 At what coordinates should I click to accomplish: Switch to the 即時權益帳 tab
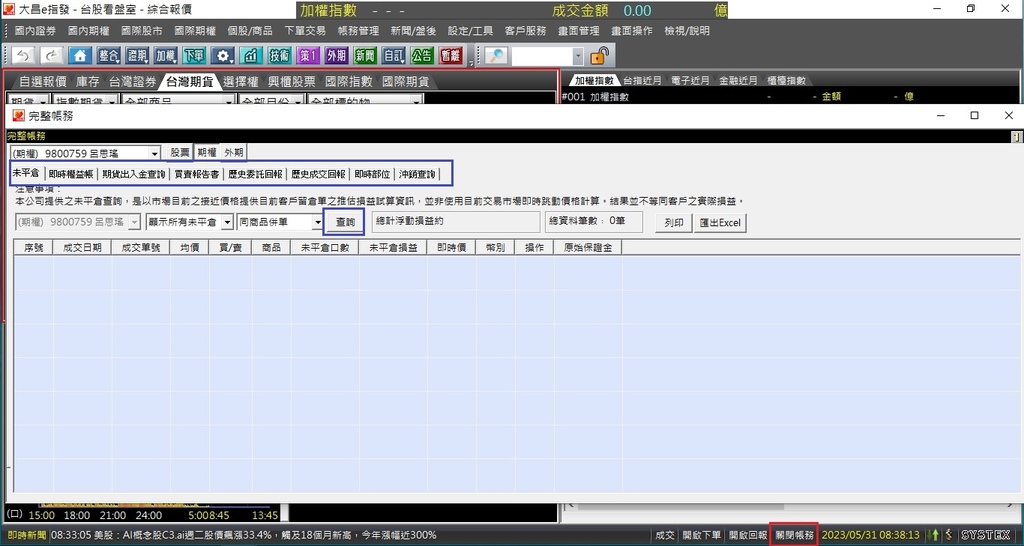(71, 174)
